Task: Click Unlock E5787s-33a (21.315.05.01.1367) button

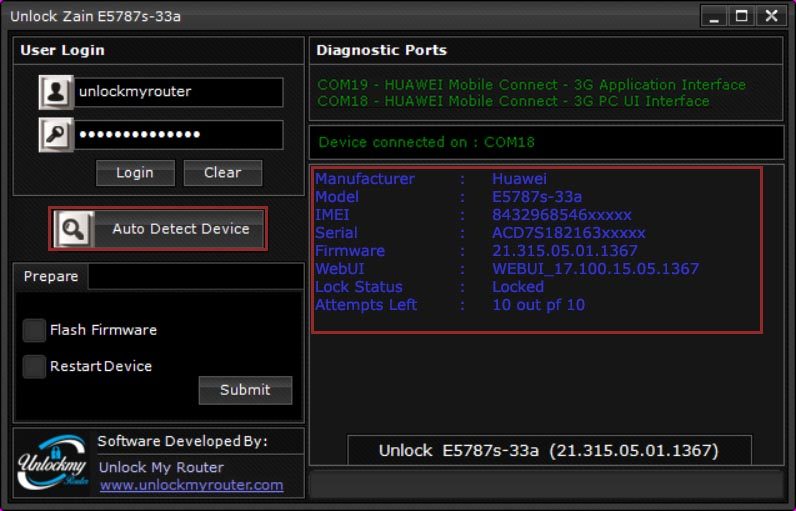Action: [549, 450]
